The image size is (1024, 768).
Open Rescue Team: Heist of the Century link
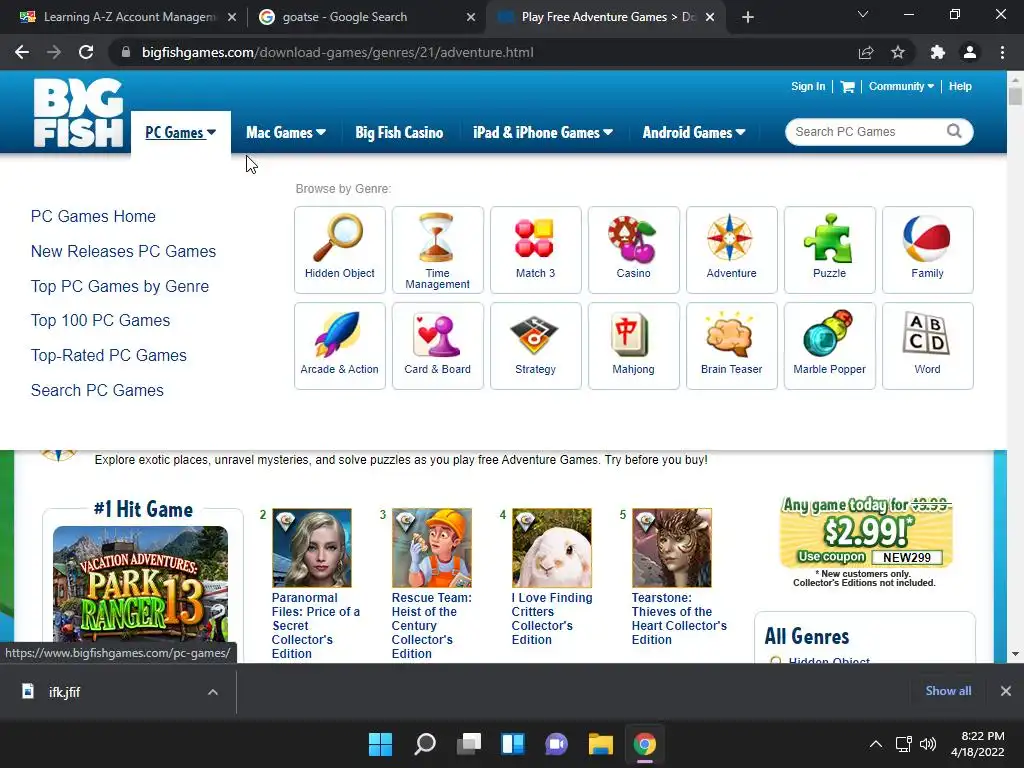pyautogui.click(x=431, y=626)
